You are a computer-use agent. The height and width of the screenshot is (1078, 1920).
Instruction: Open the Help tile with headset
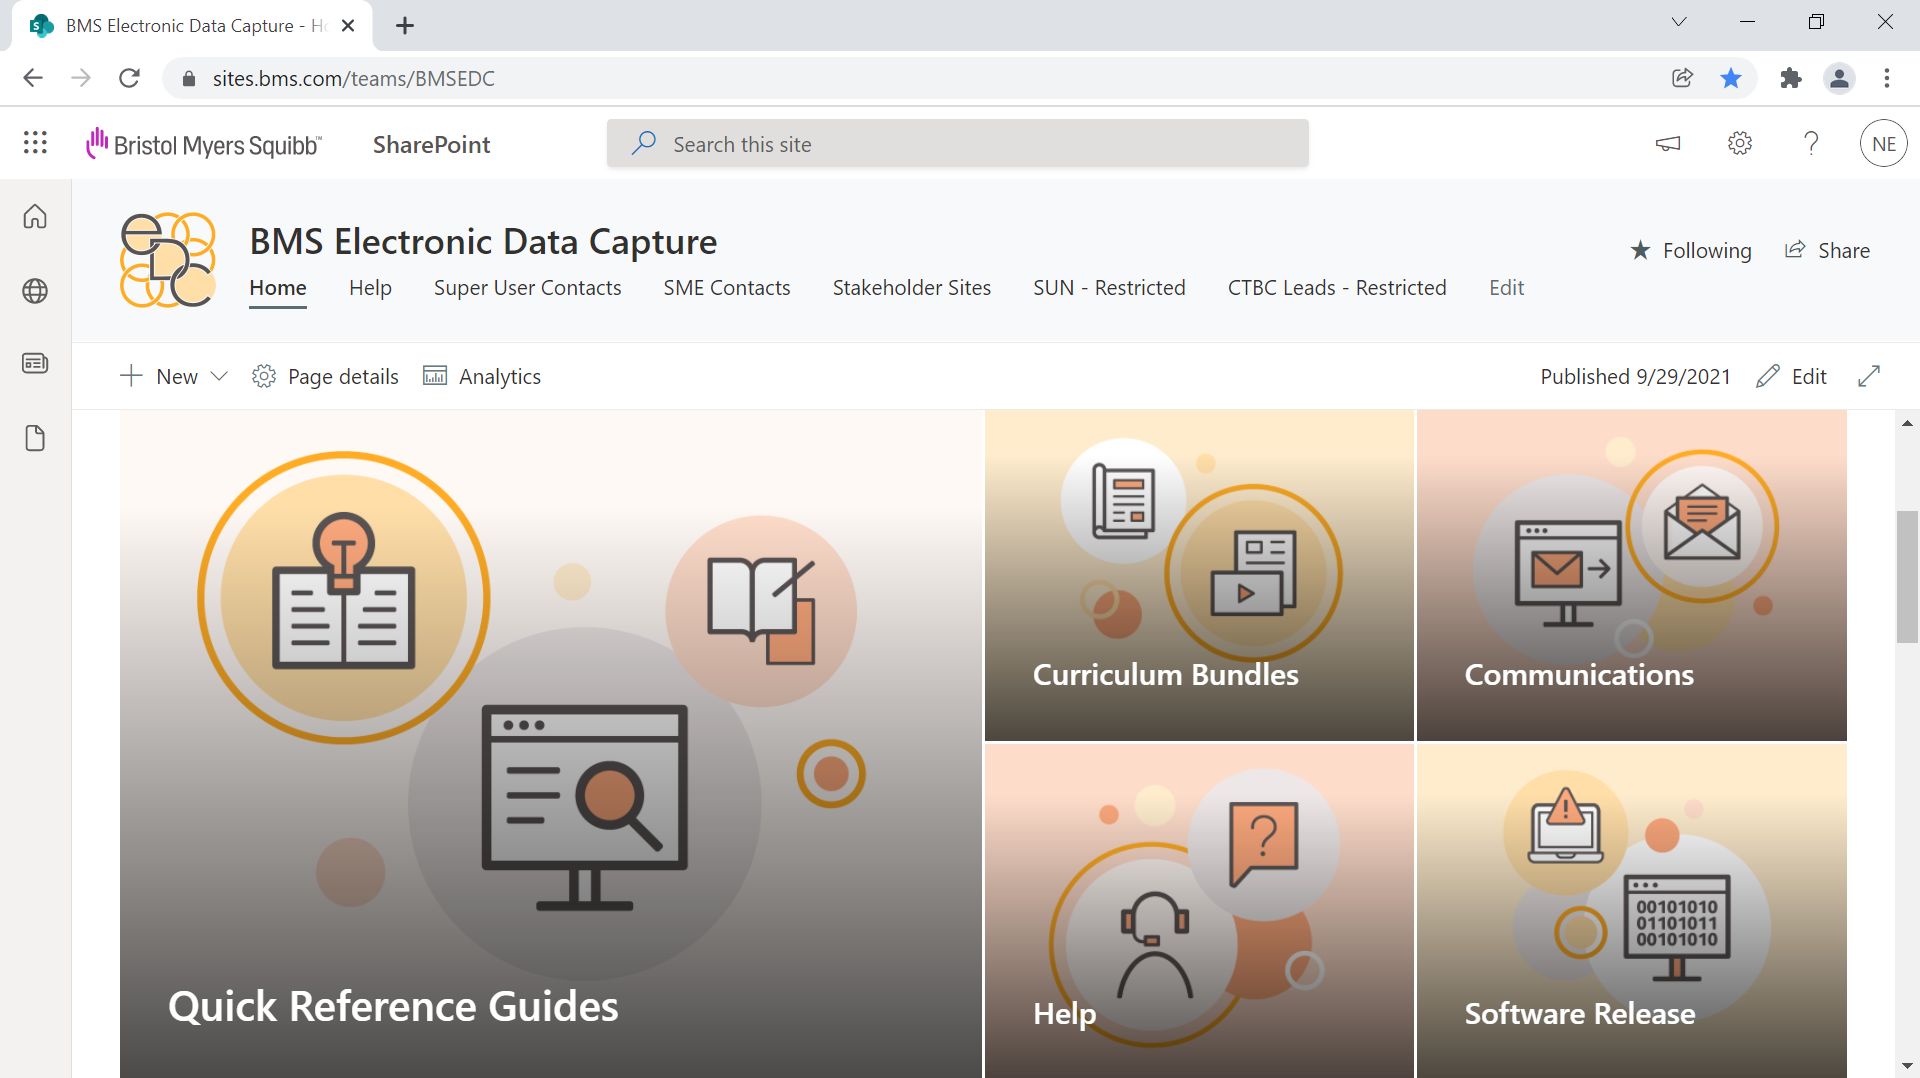point(1199,911)
